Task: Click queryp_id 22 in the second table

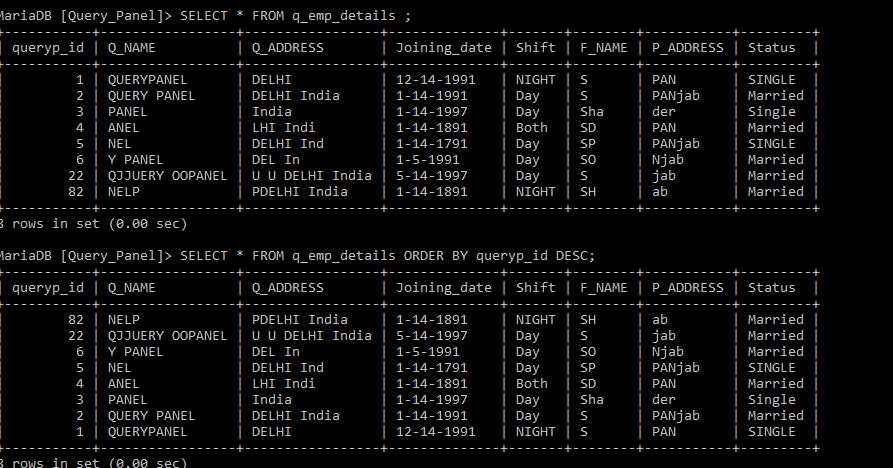Action: (x=74, y=335)
